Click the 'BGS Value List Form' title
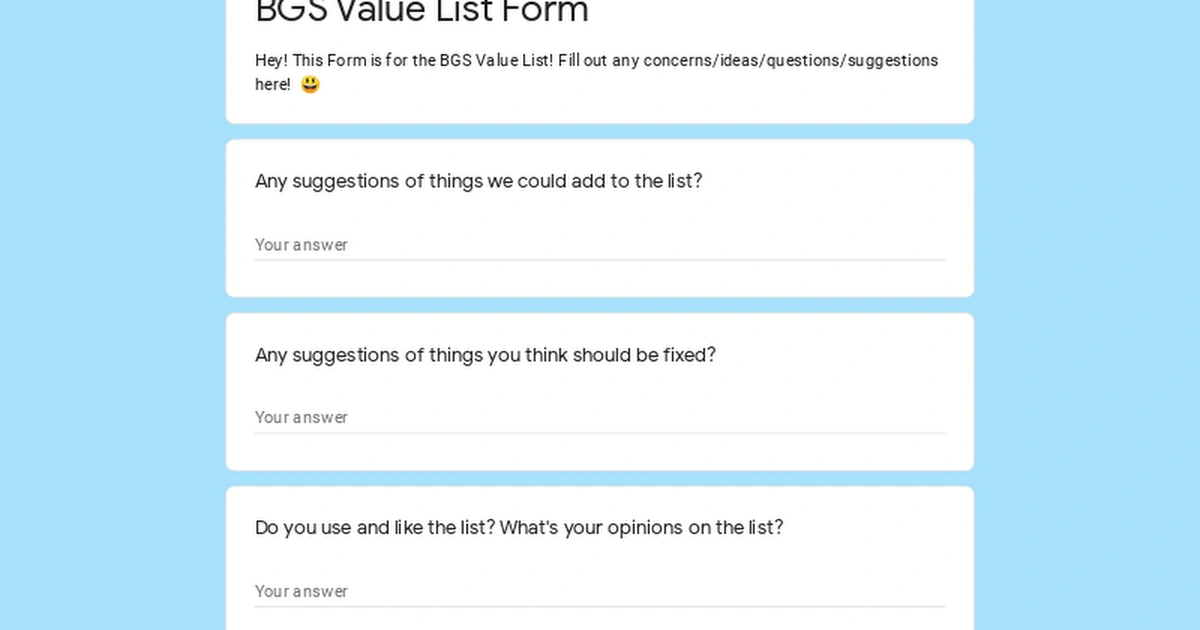This screenshot has width=1200, height=630. pos(421,13)
